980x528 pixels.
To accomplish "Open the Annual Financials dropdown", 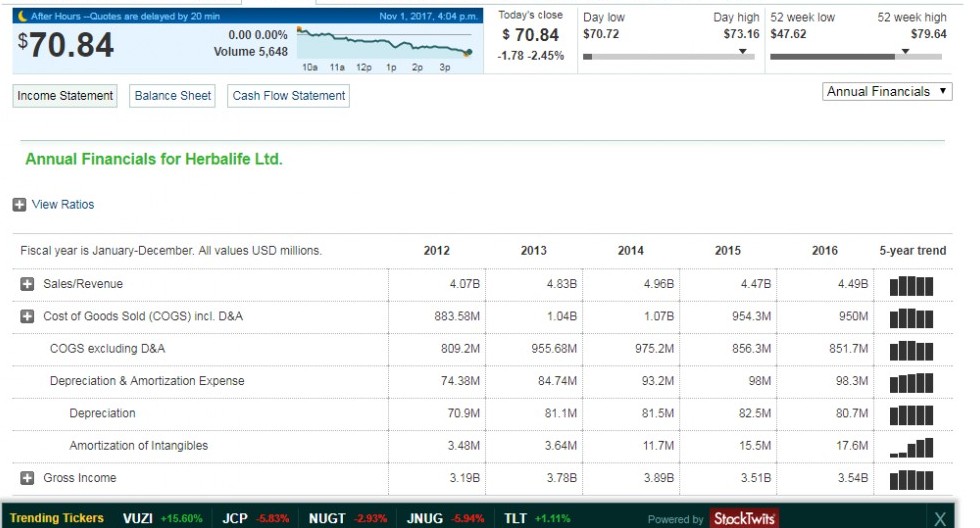I will point(886,91).
